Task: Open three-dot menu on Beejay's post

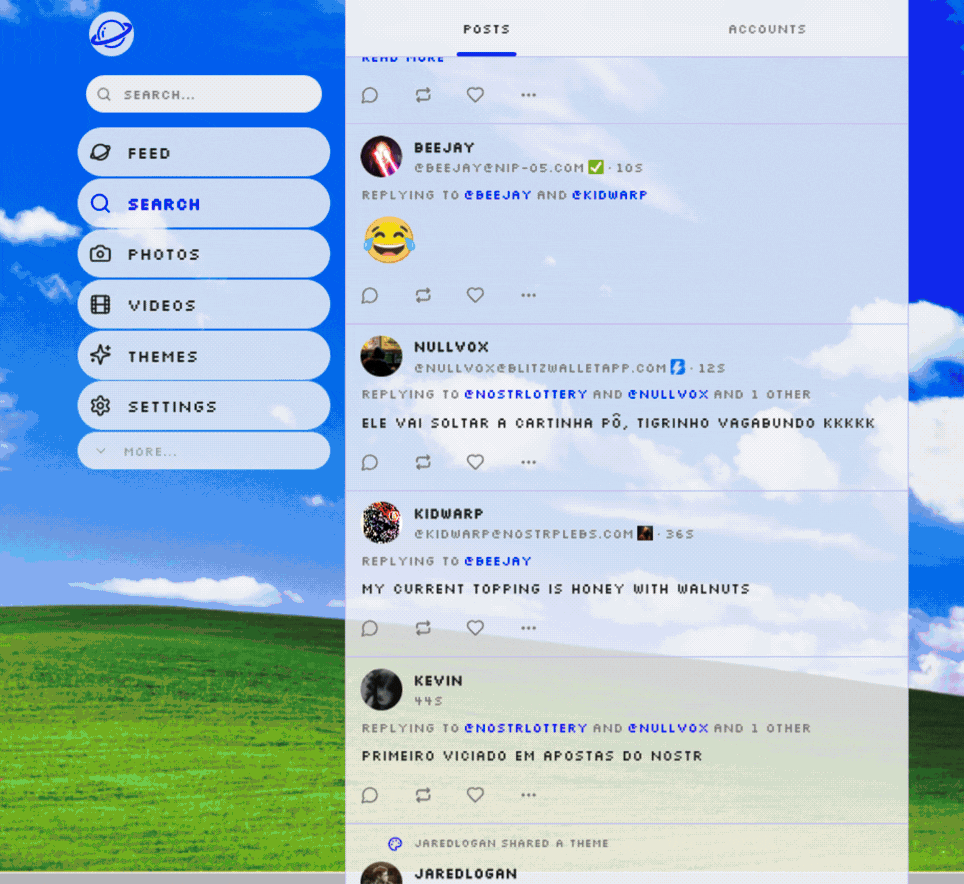Action: click(x=528, y=295)
